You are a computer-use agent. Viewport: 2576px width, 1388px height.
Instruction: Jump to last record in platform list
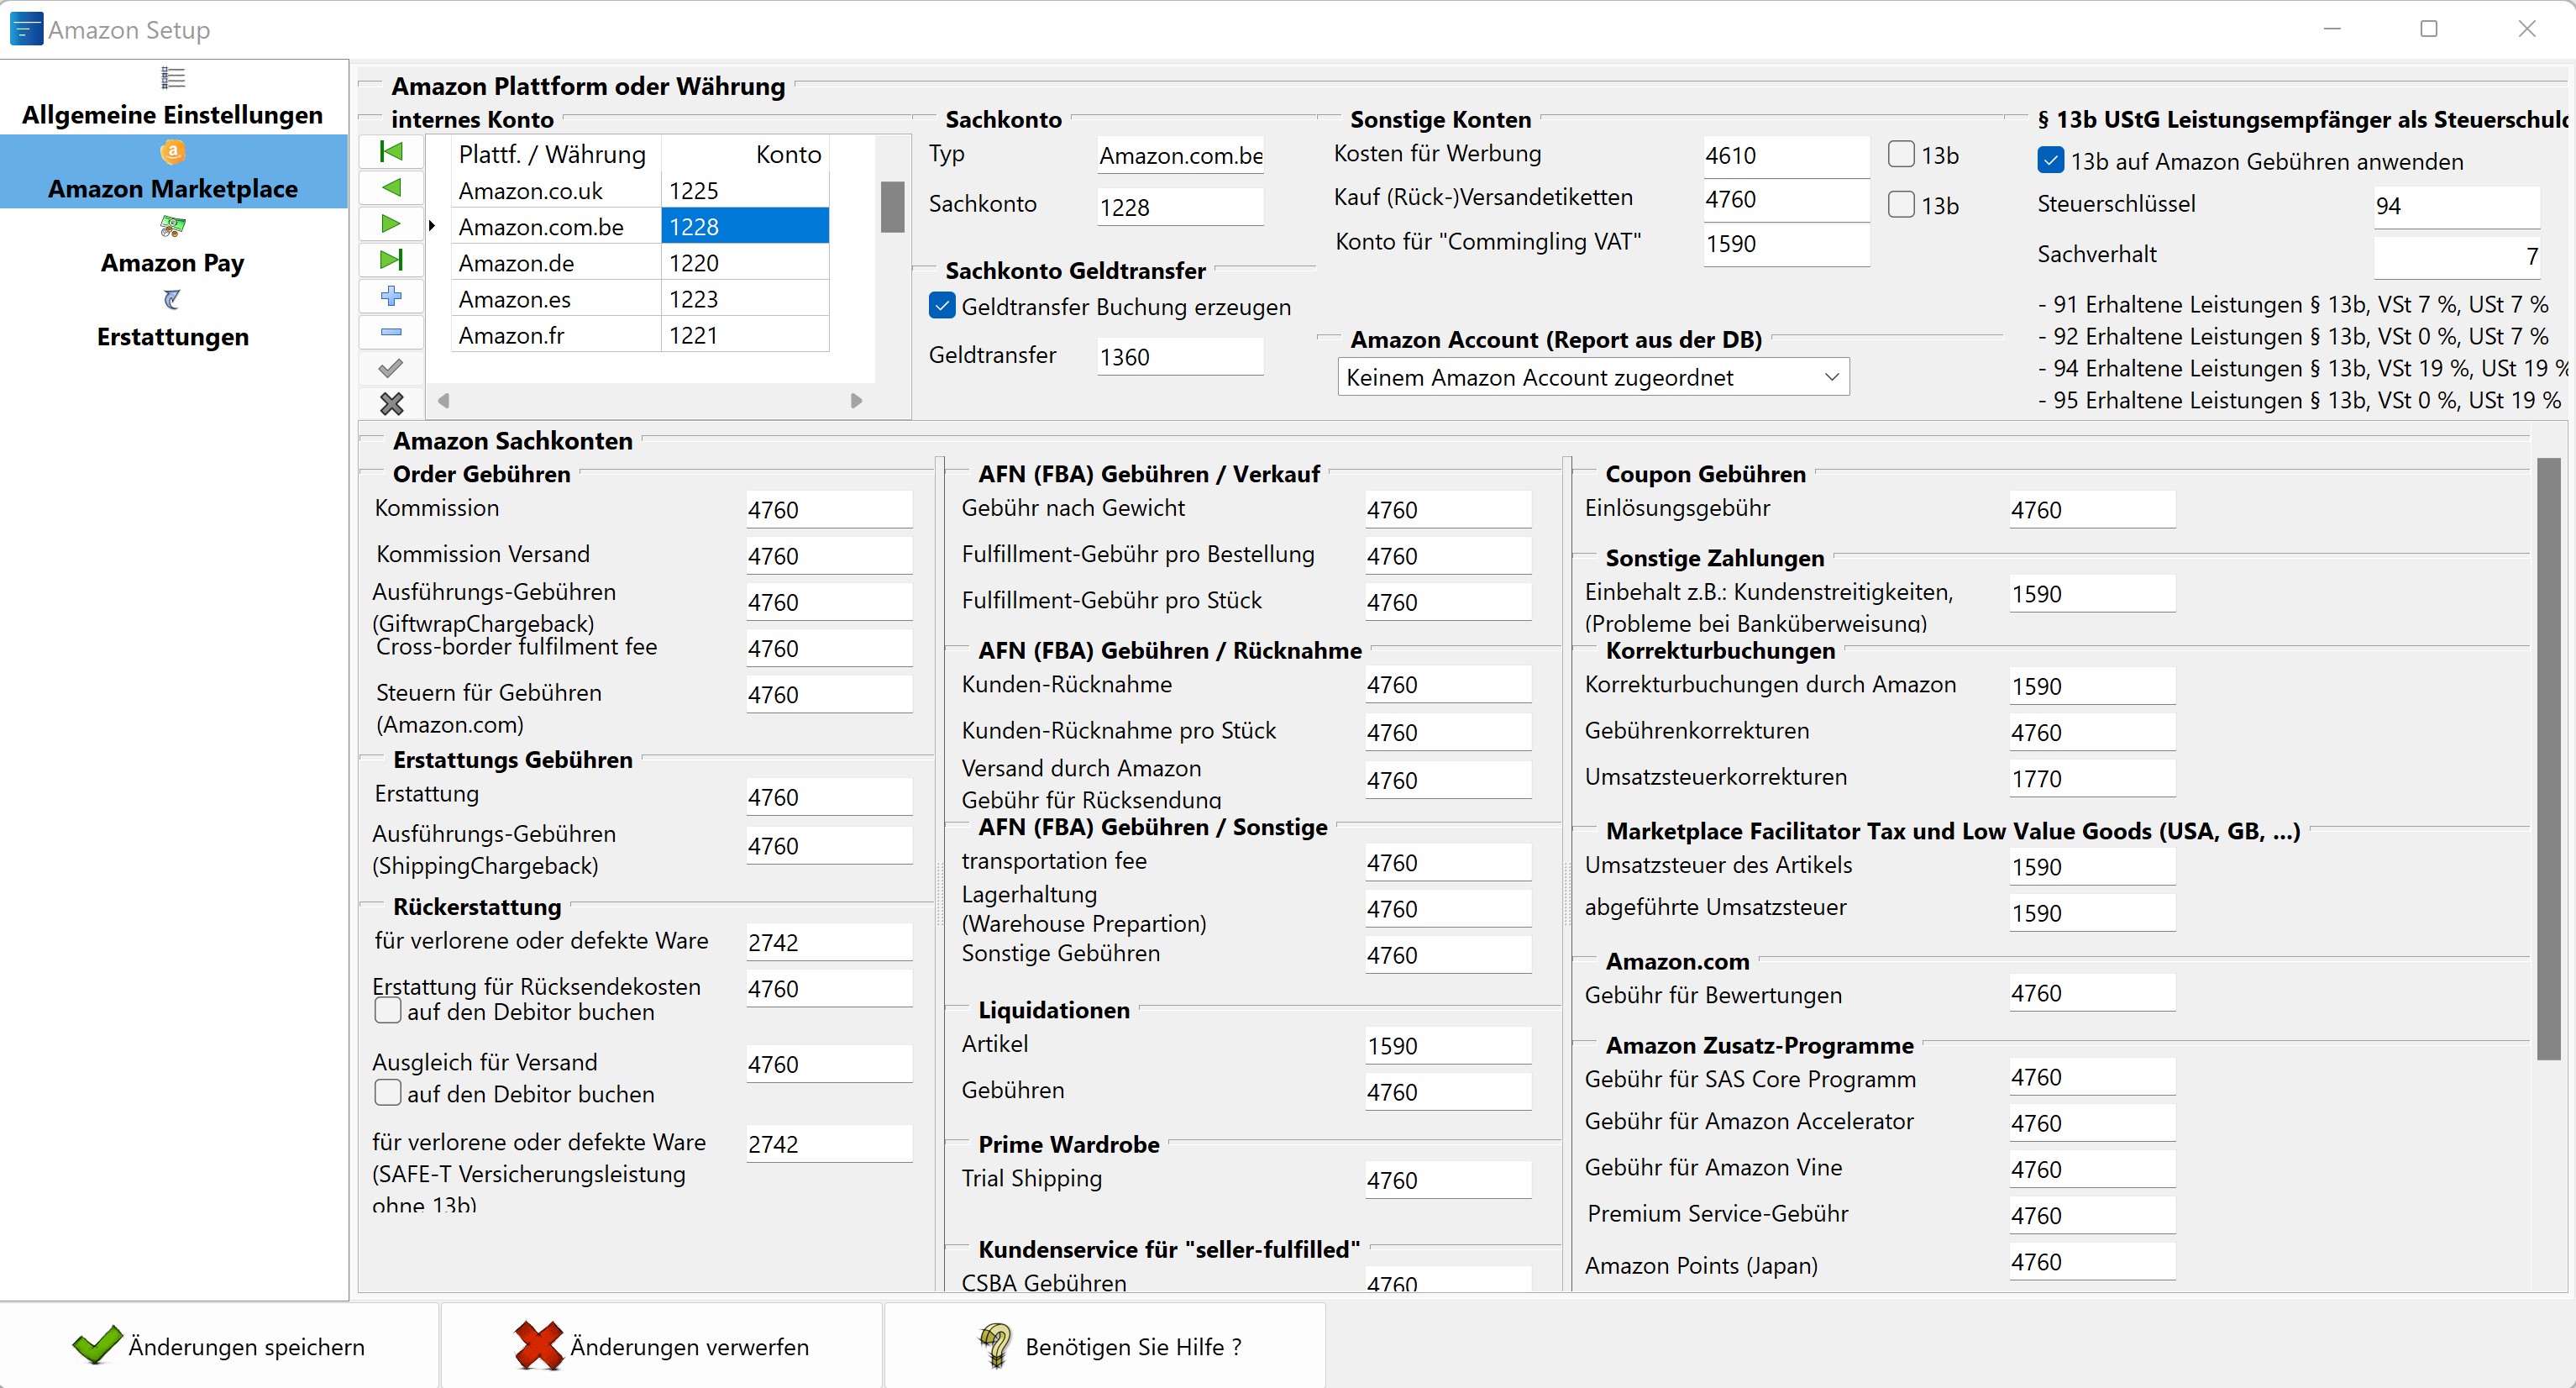tap(391, 260)
